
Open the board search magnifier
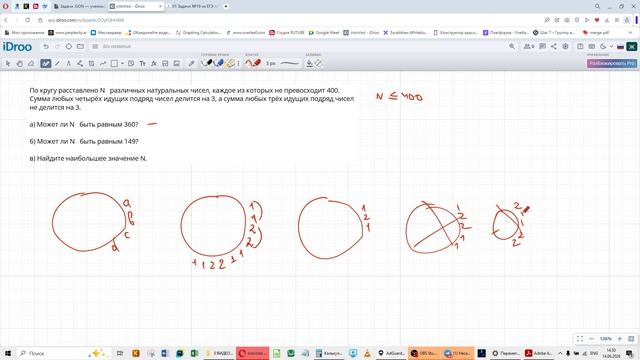coord(512,47)
